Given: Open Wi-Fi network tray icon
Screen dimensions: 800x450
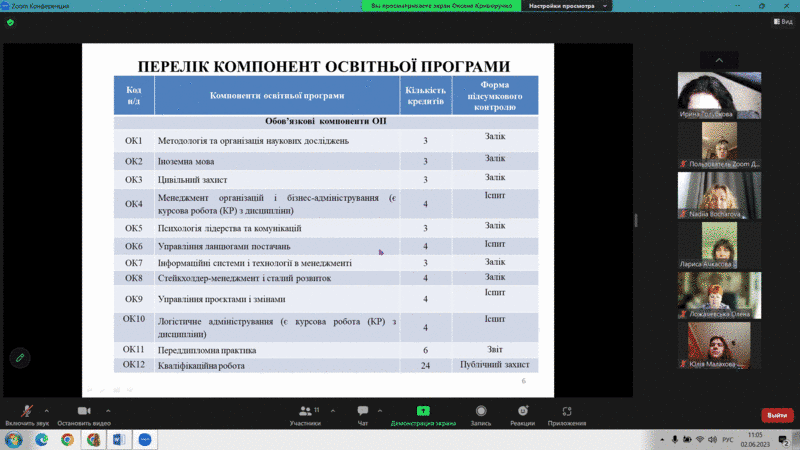Looking at the screenshot, I should pyautogui.click(x=700, y=439).
